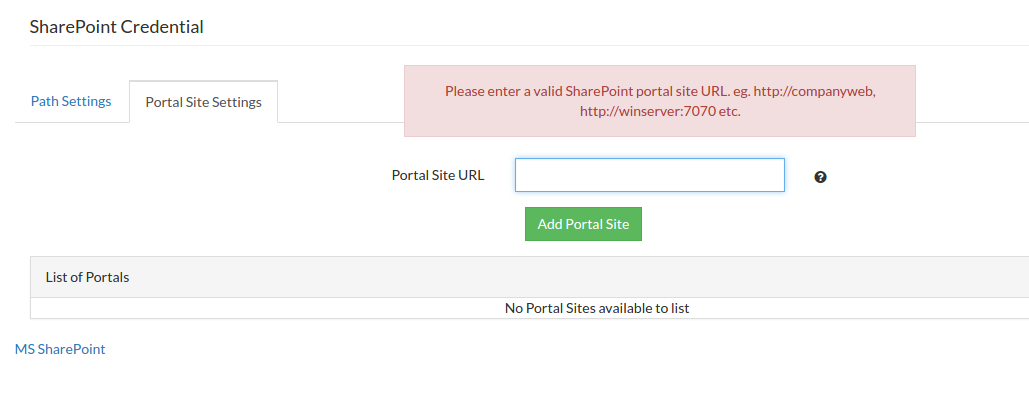Viewport: 1029px width, 398px height.
Task: Click the help question mark icon
Action: click(820, 177)
